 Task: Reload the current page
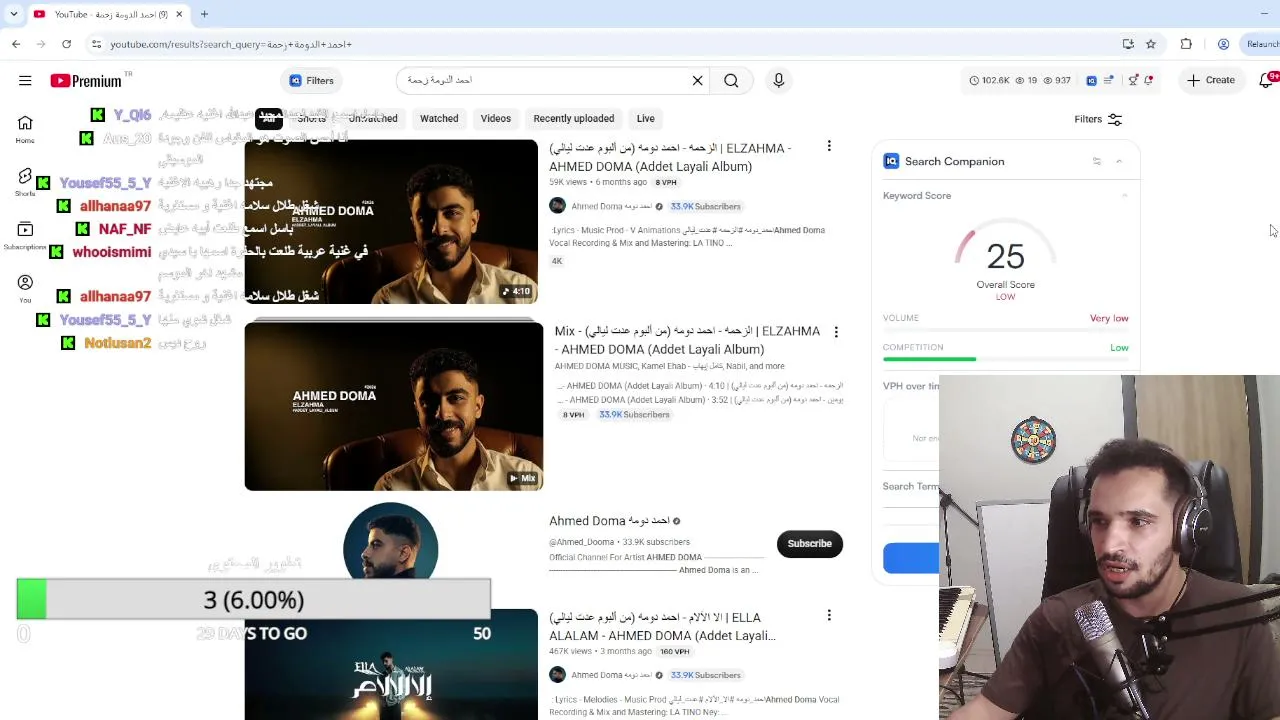click(66, 44)
